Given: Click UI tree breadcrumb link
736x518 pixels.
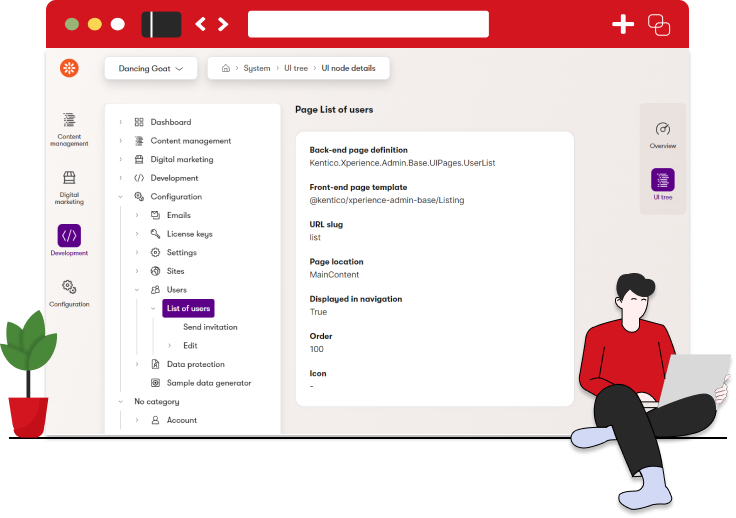Looking at the screenshot, I should pyautogui.click(x=296, y=69).
